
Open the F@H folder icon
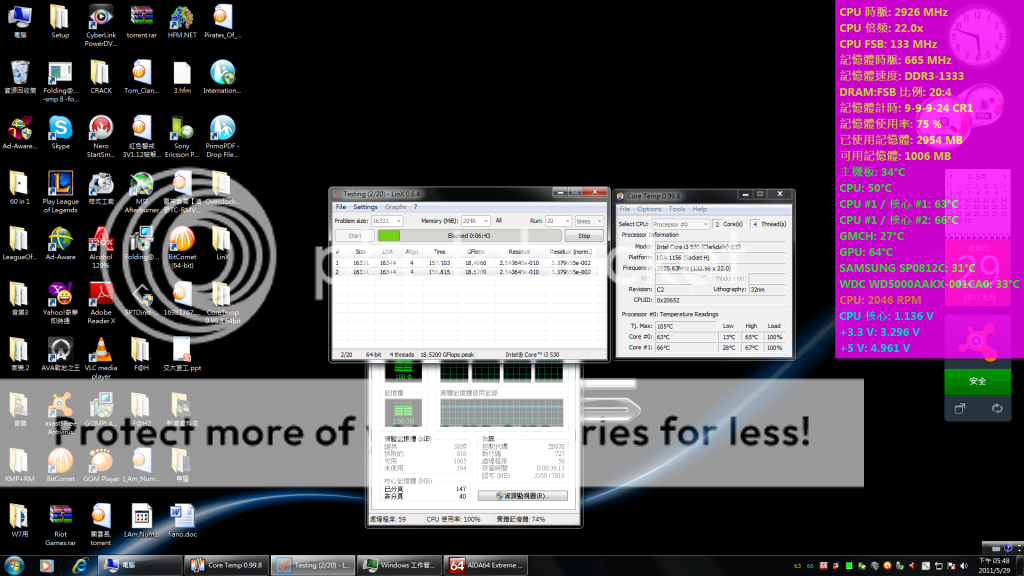point(141,355)
